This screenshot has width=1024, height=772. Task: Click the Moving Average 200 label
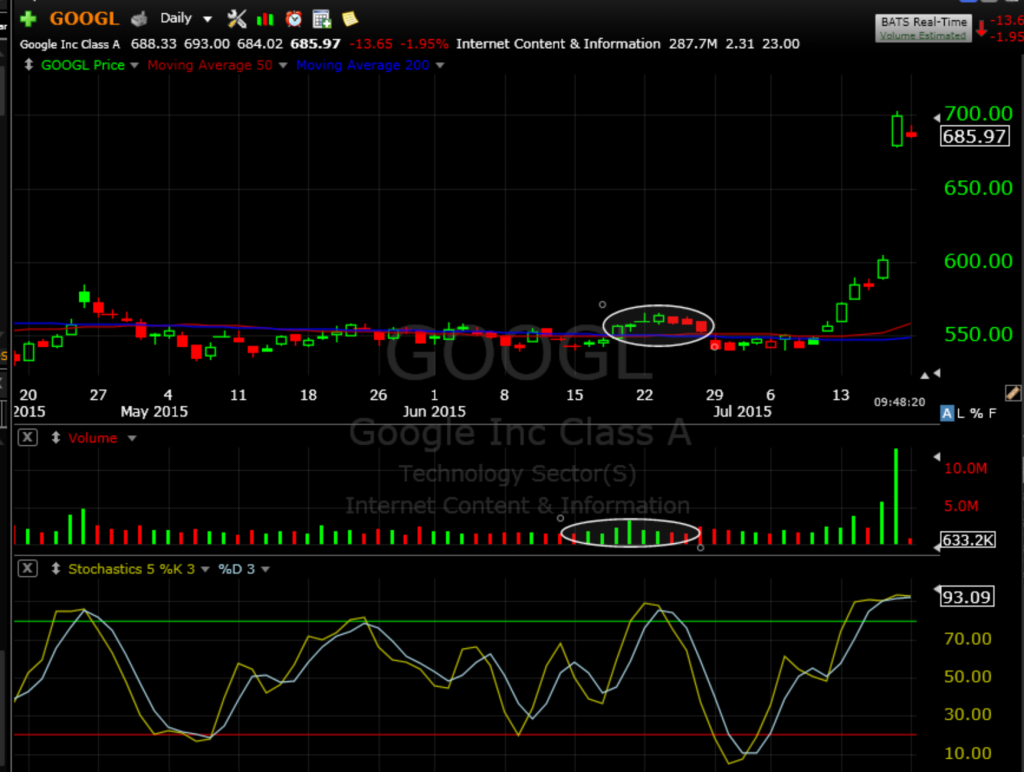(362, 65)
